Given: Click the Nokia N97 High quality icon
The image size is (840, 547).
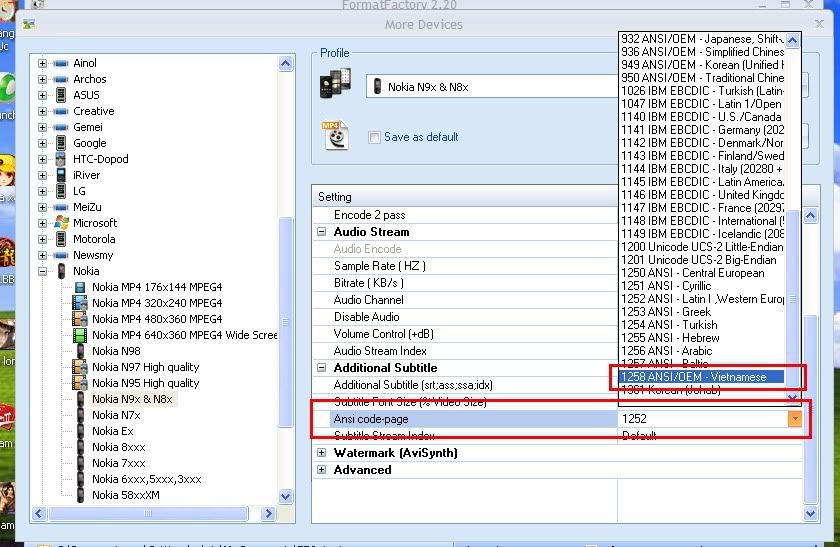Looking at the screenshot, I should (80, 367).
